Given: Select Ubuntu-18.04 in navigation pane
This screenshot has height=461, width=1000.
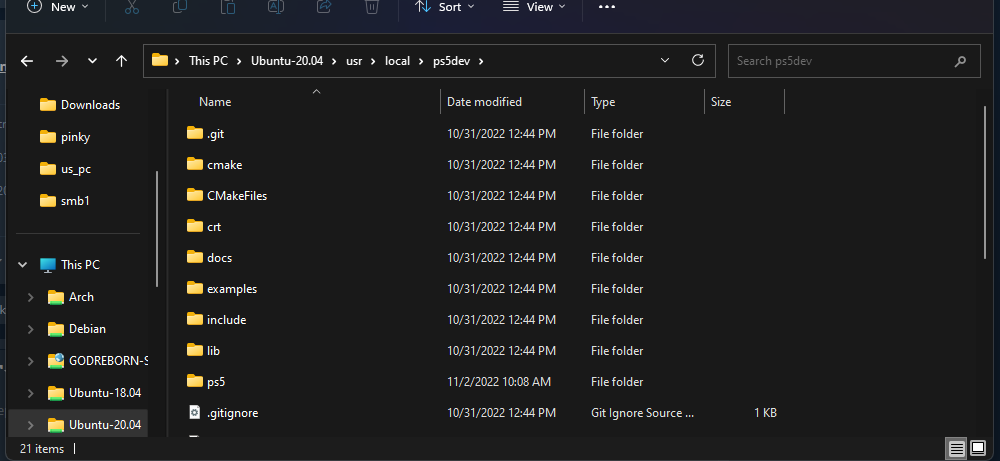Looking at the screenshot, I should tap(105, 393).
